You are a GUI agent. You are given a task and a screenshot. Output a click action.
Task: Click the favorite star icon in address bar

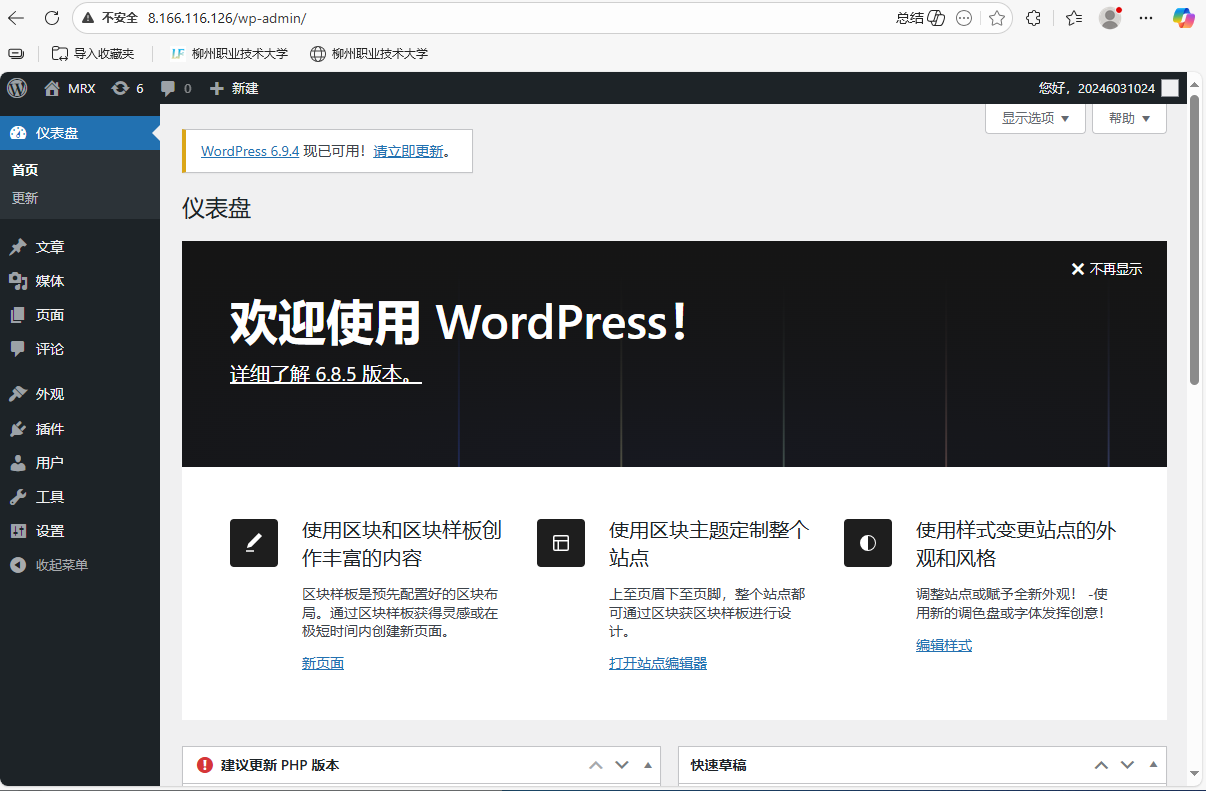pyautogui.click(x=997, y=18)
